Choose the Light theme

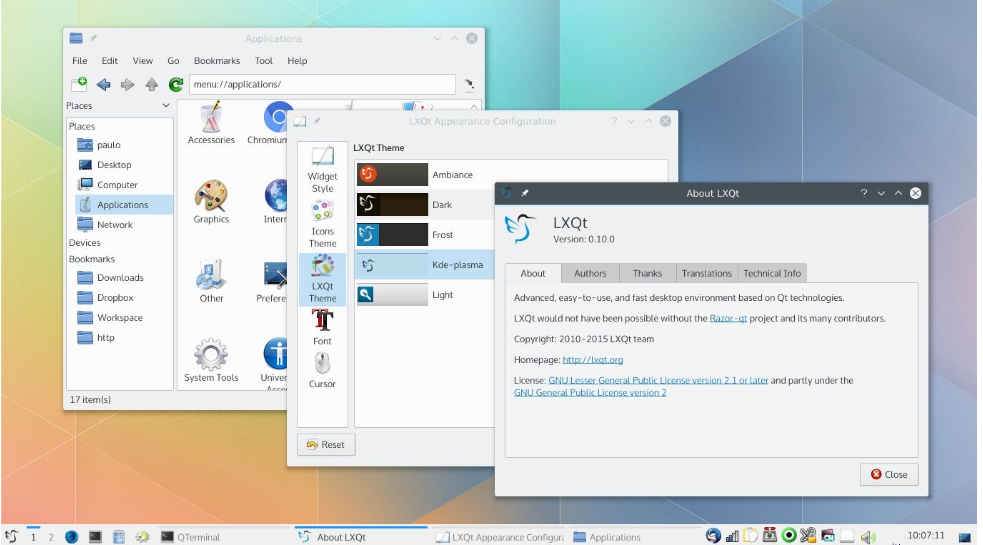(x=424, y=295)
